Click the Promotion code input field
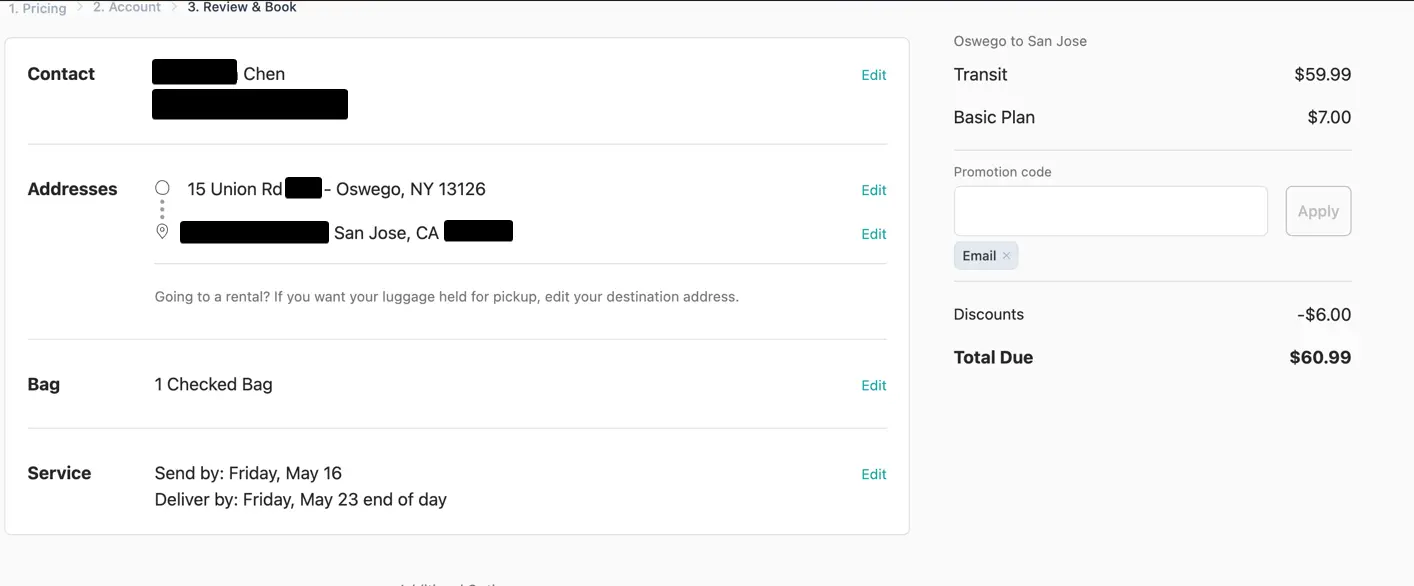 pos(1110,211)
